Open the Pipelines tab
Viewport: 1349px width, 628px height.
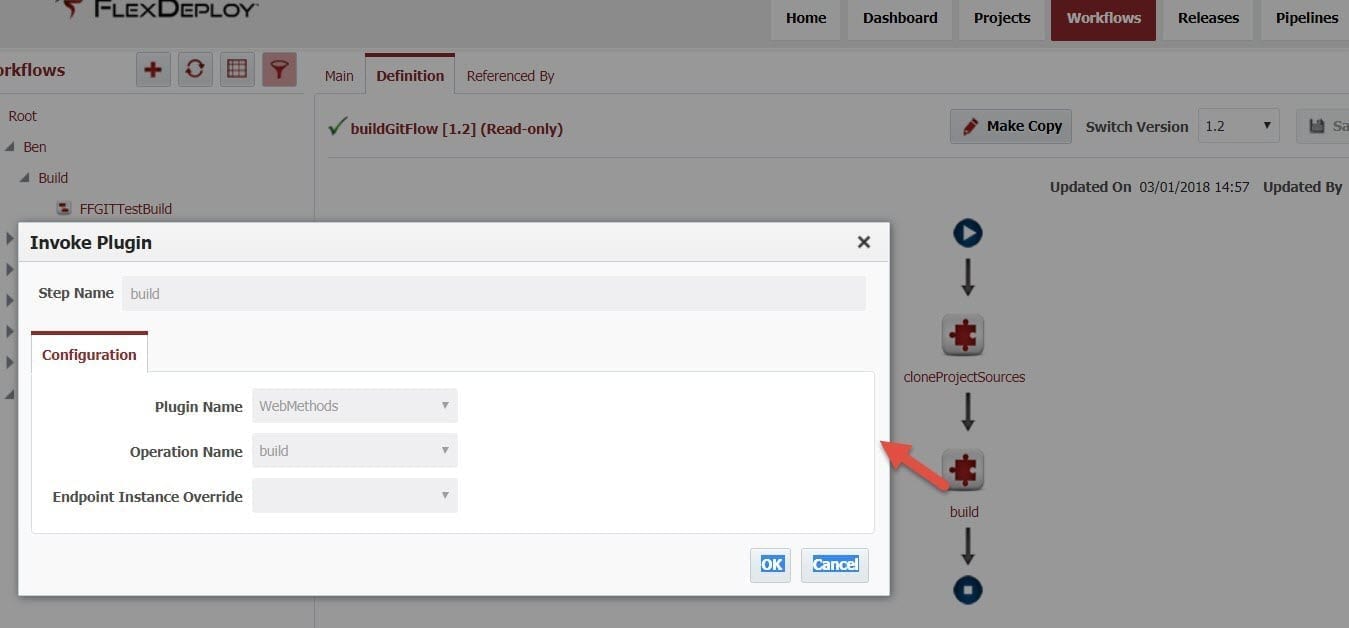coord(1306,19)
